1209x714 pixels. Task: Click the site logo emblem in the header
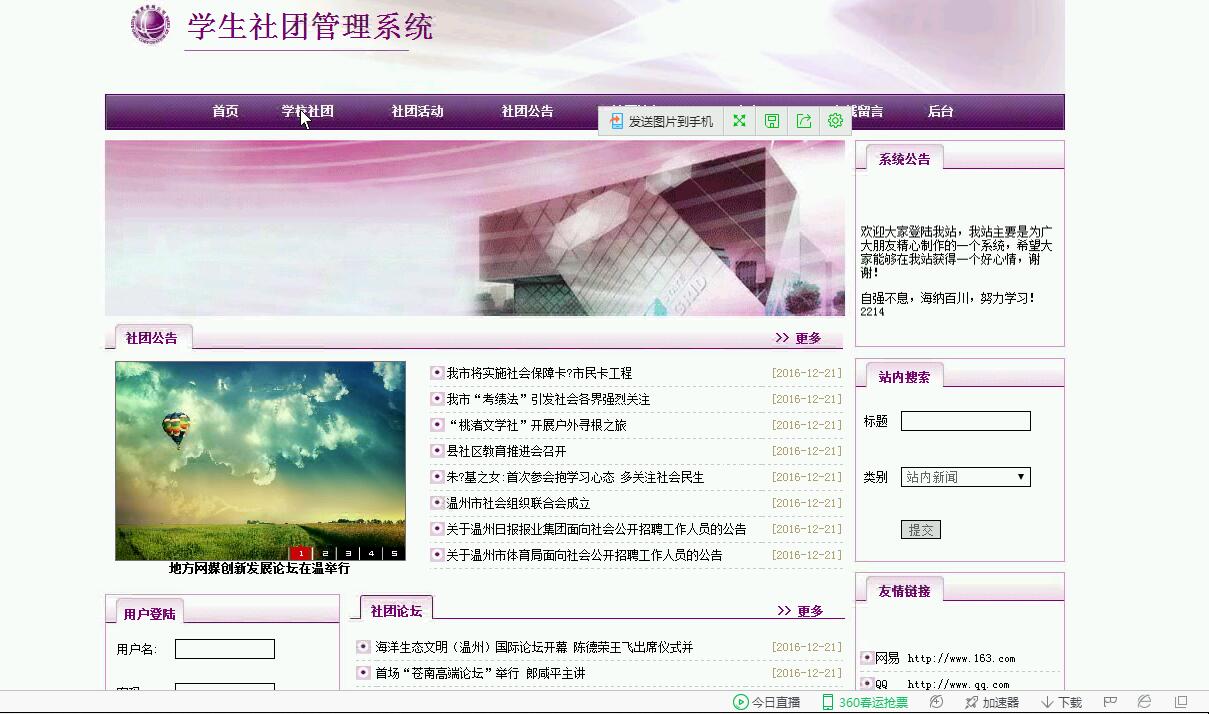tap(151, 25)
